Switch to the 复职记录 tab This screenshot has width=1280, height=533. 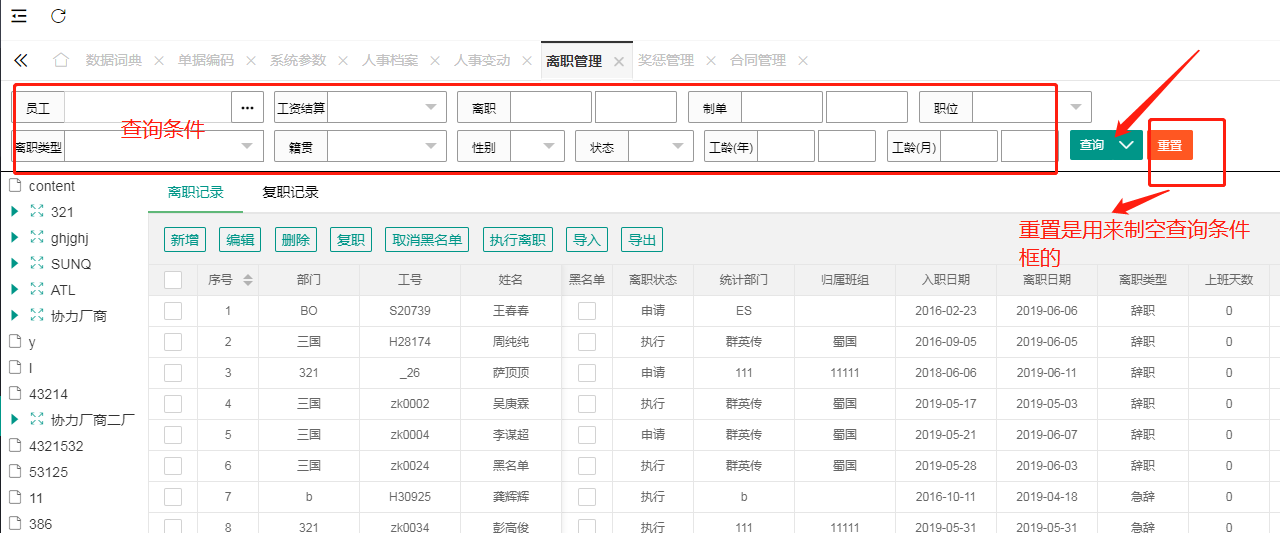[290, 192]
